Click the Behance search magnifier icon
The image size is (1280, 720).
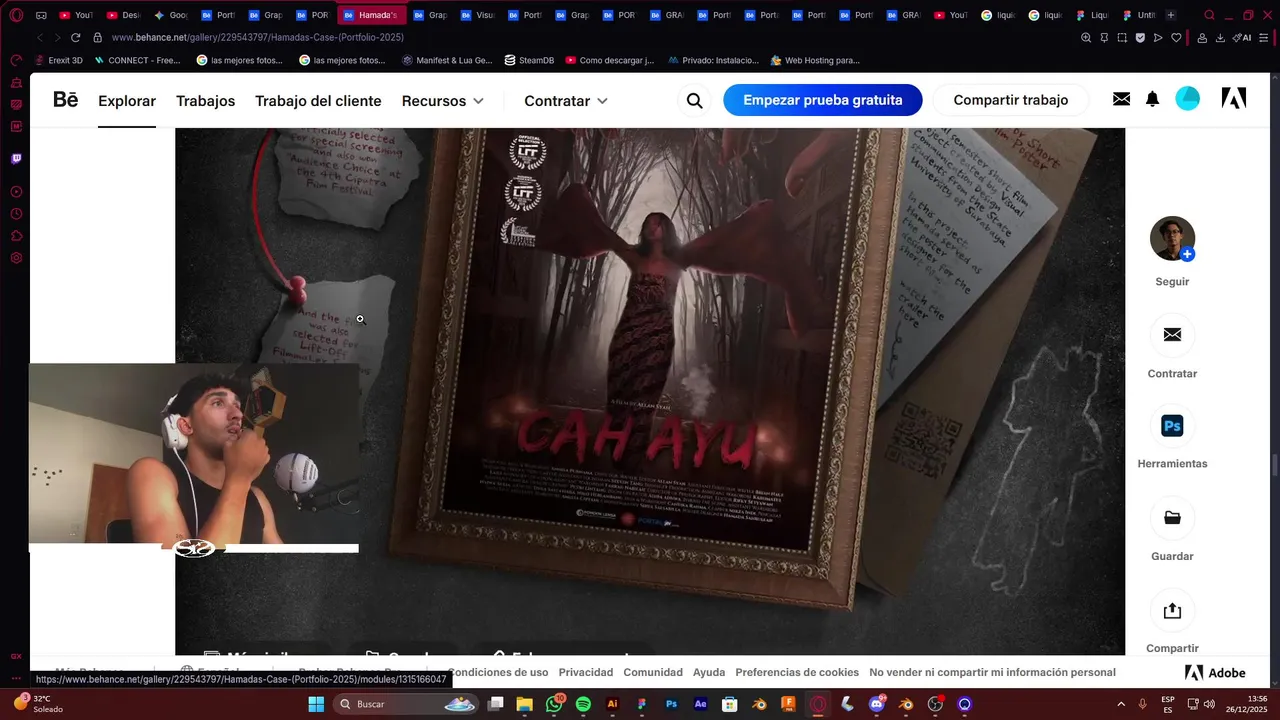(694, 100)
